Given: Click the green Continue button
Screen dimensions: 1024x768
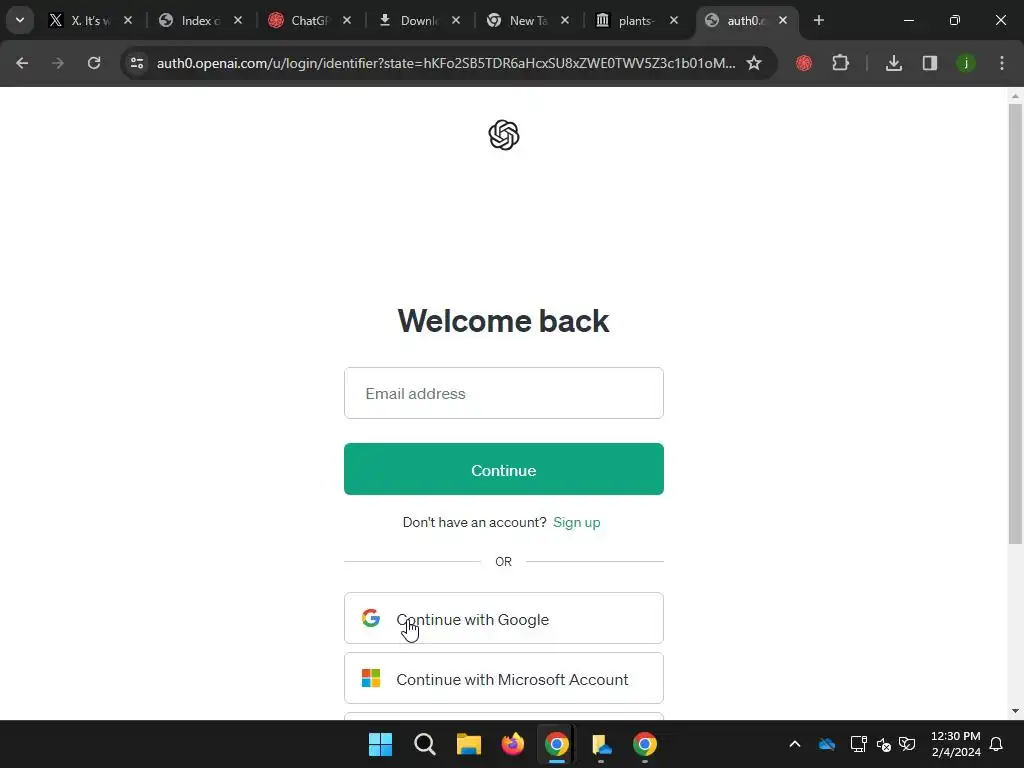Looking at the screenshot, I should 504,469.
